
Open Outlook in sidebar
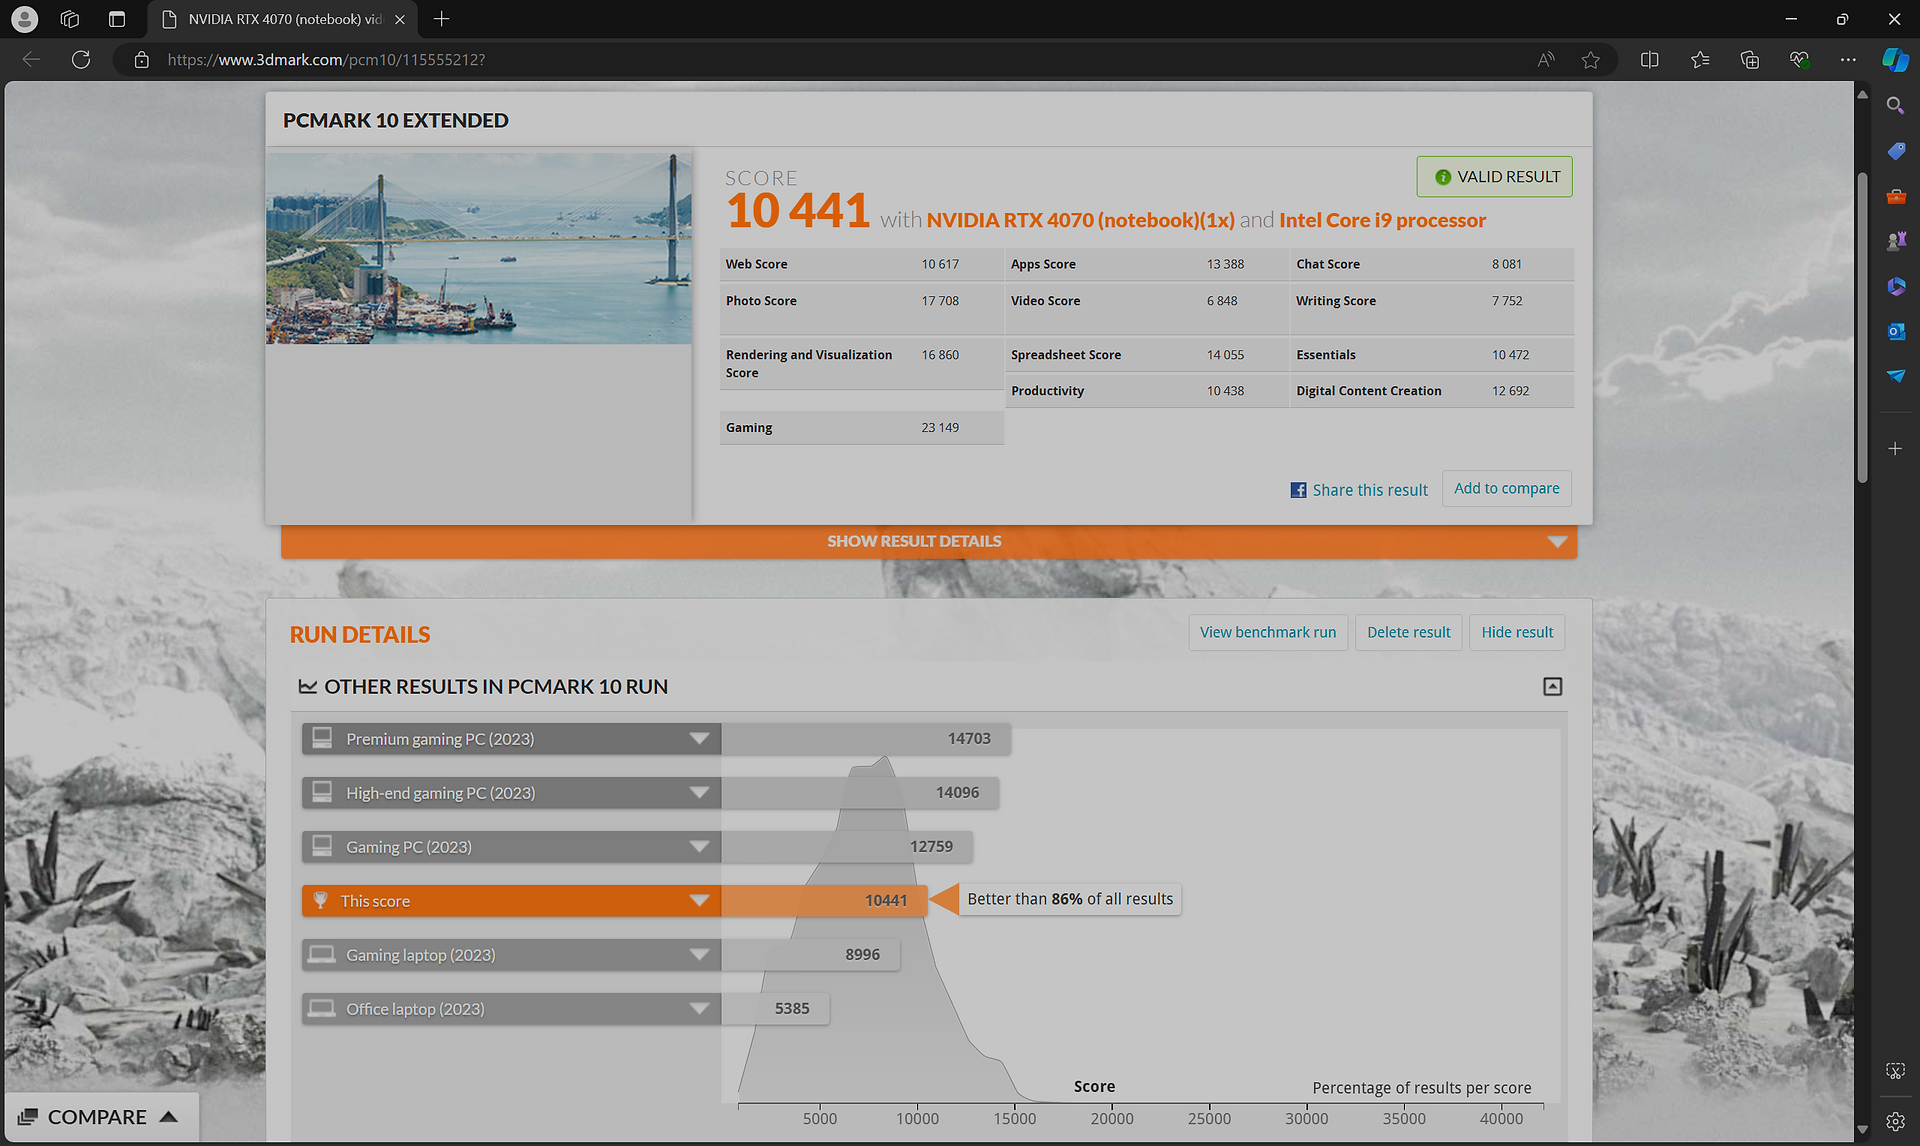pyautogui.click(x=1895, y=331)
